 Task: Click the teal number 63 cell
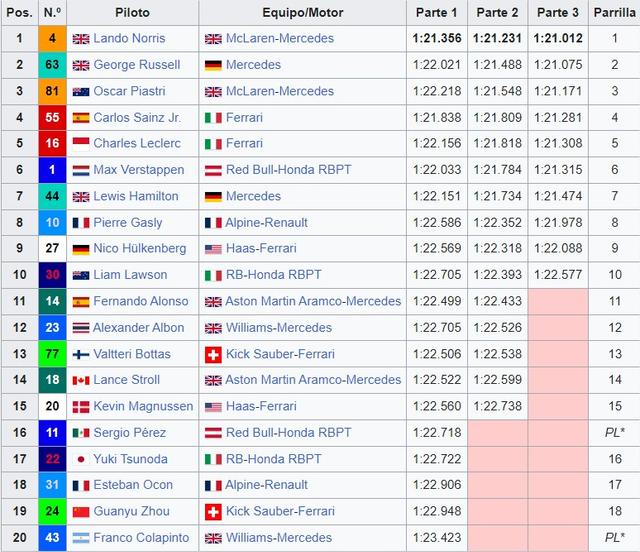tap(52, 65)
